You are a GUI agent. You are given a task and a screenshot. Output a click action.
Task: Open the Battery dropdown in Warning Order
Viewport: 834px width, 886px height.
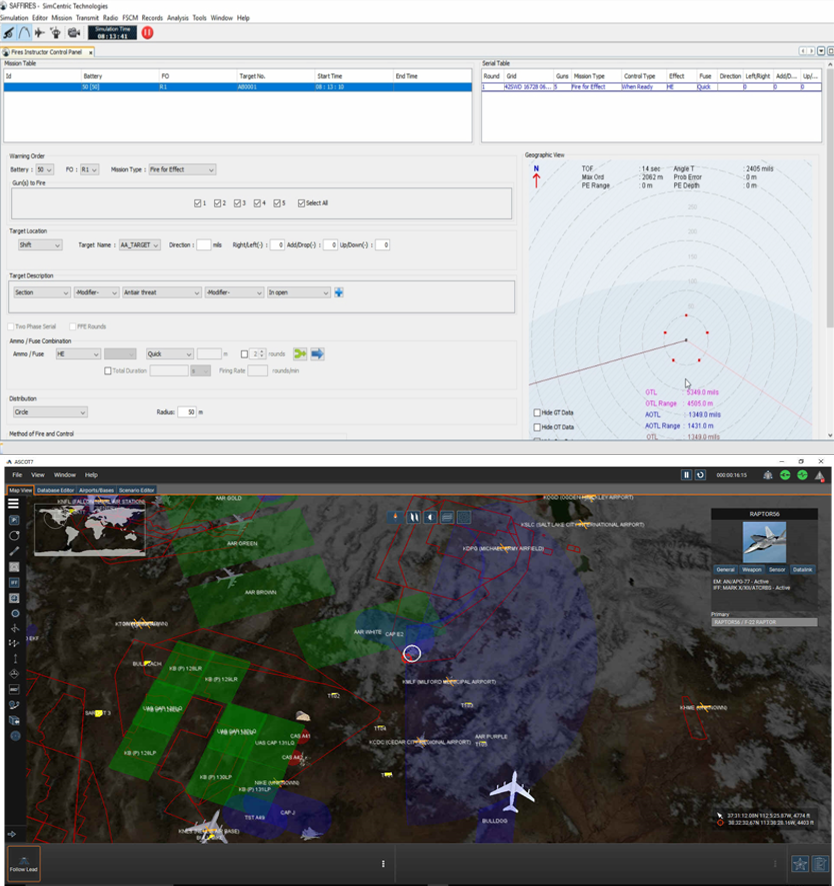tap(45, 170)
